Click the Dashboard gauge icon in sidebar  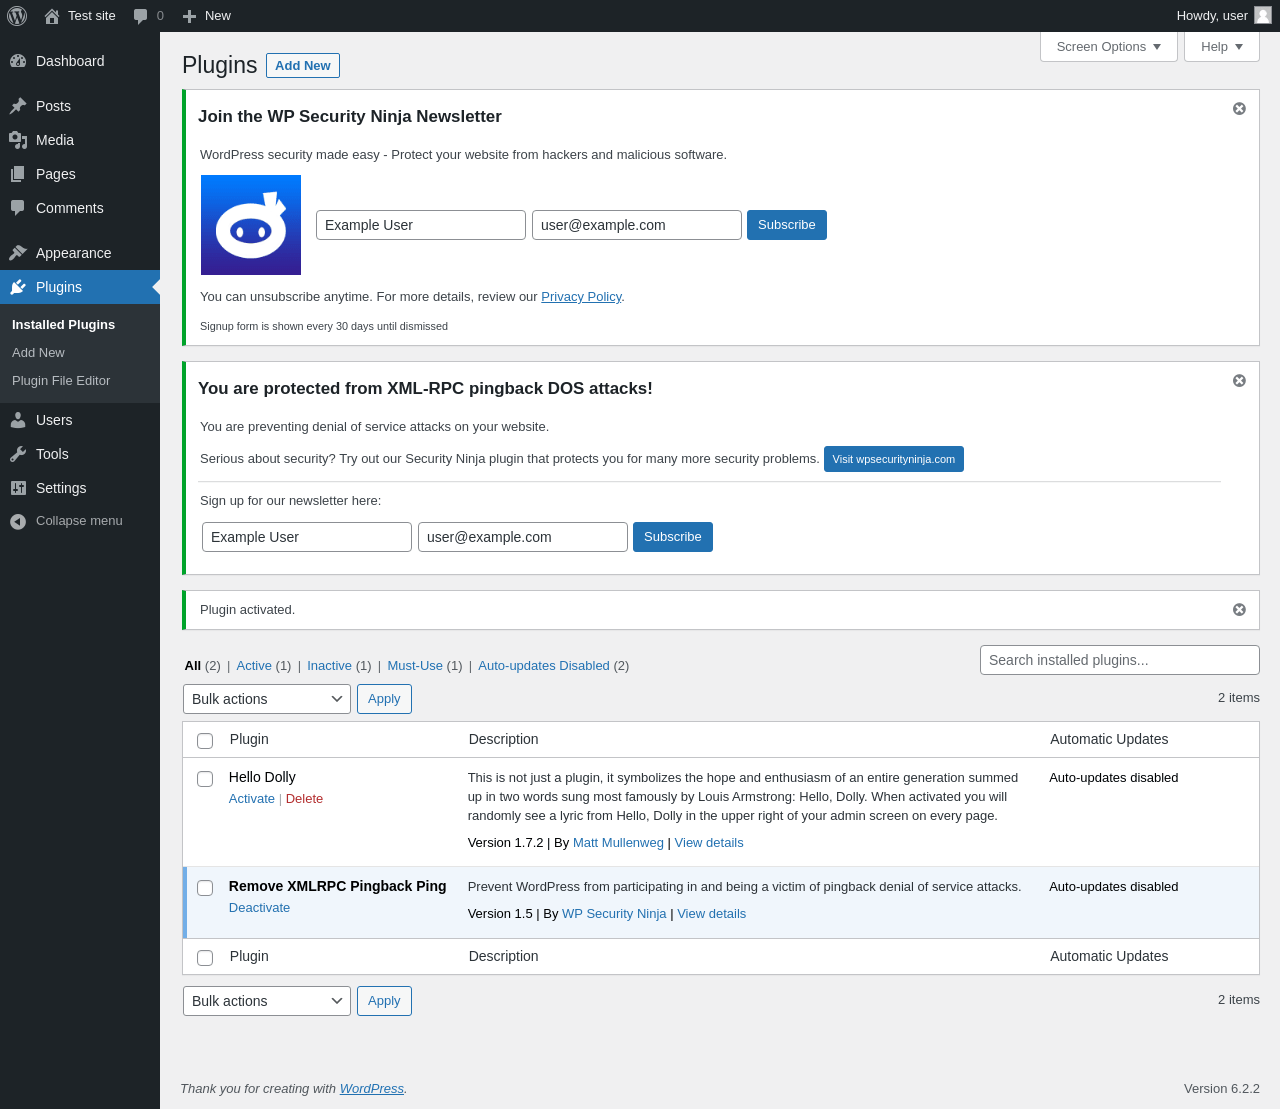(18, 61)
